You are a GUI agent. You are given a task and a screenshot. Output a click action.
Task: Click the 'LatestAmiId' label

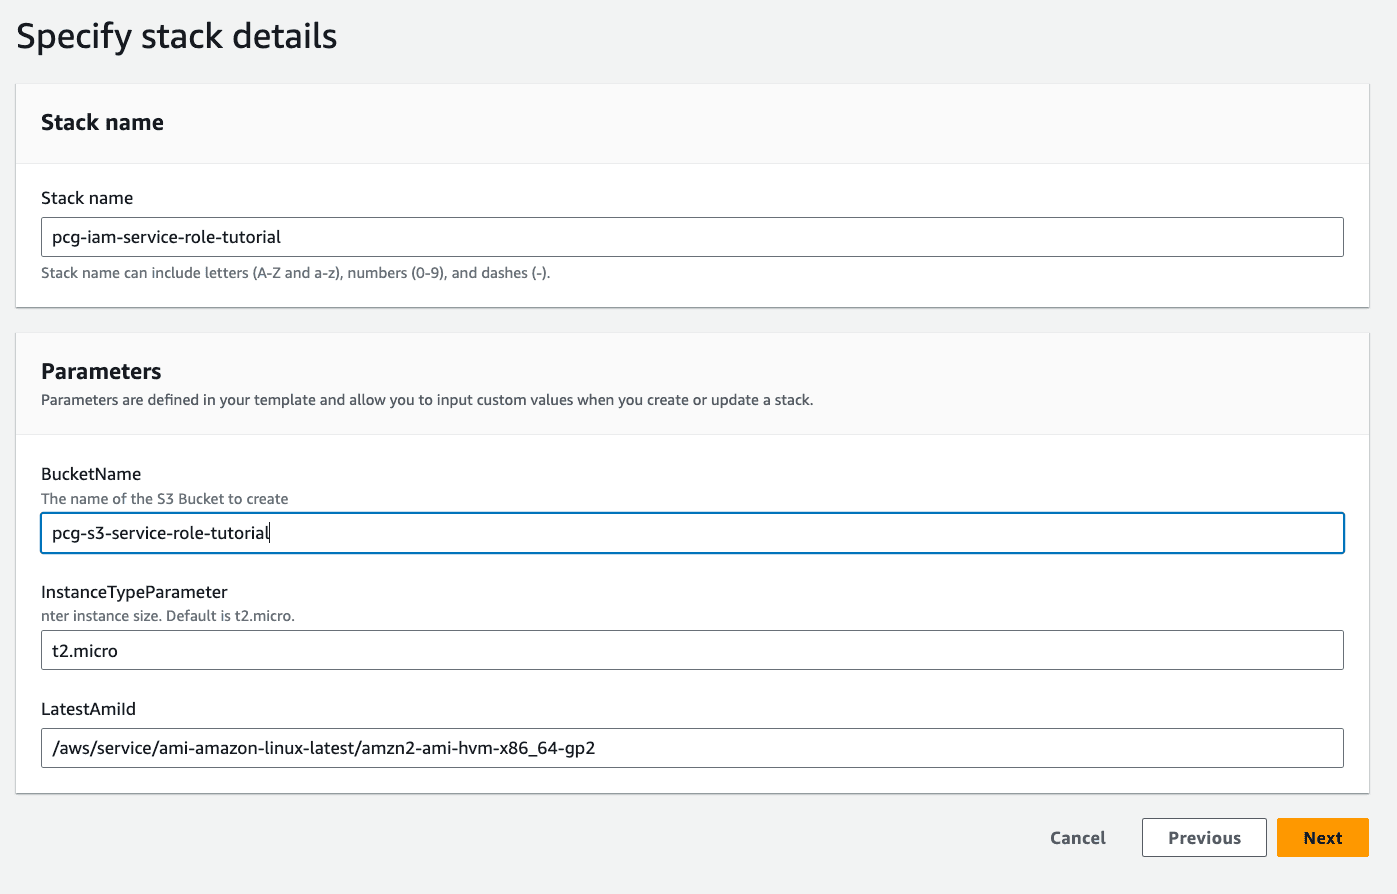pyautogui.click(x=88, y=709)
